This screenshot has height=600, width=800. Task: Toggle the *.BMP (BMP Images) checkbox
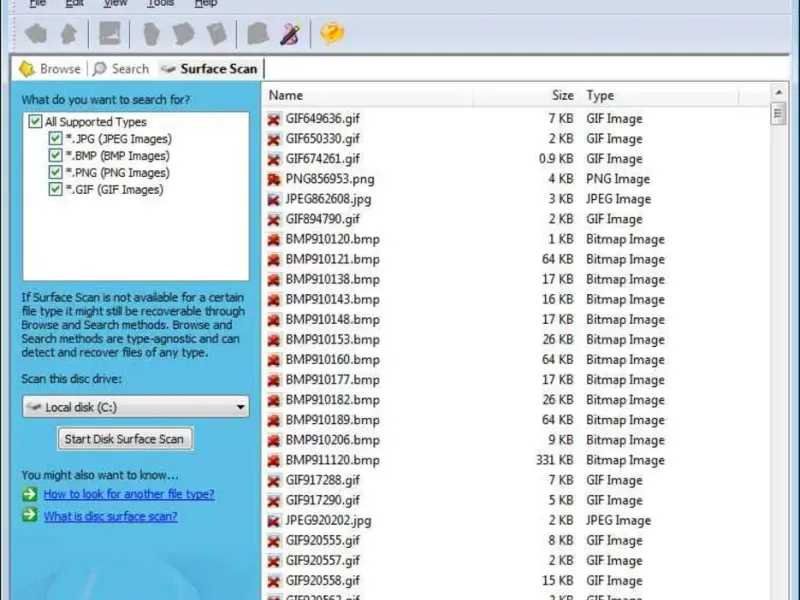(55, 155)
